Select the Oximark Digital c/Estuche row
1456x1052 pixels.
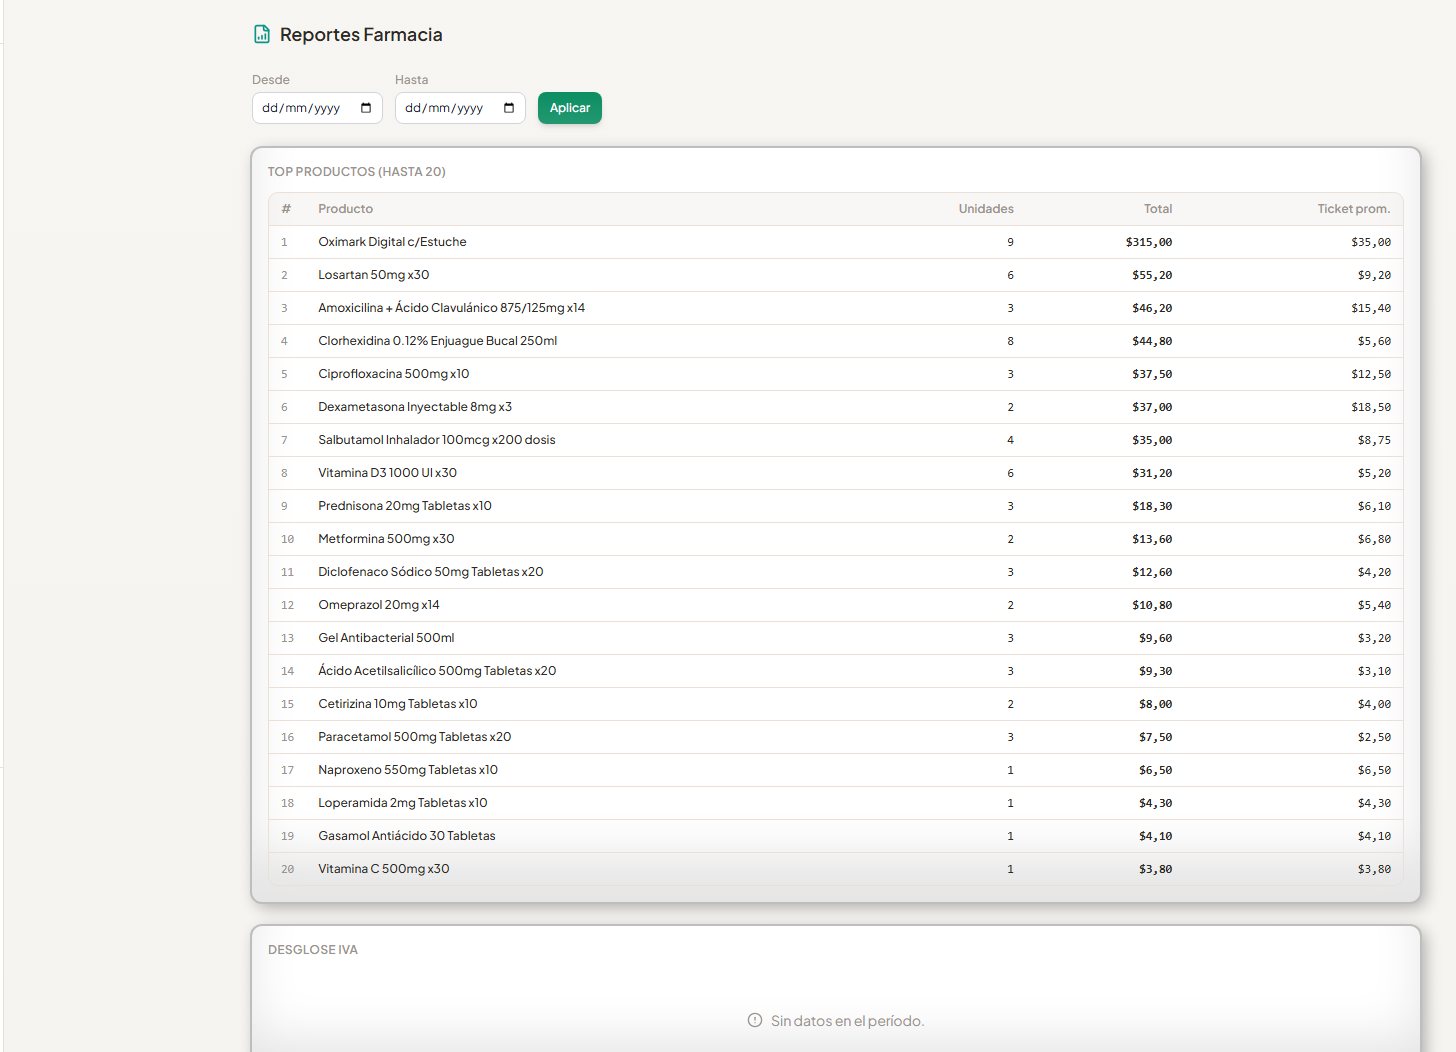coord(836,242)
